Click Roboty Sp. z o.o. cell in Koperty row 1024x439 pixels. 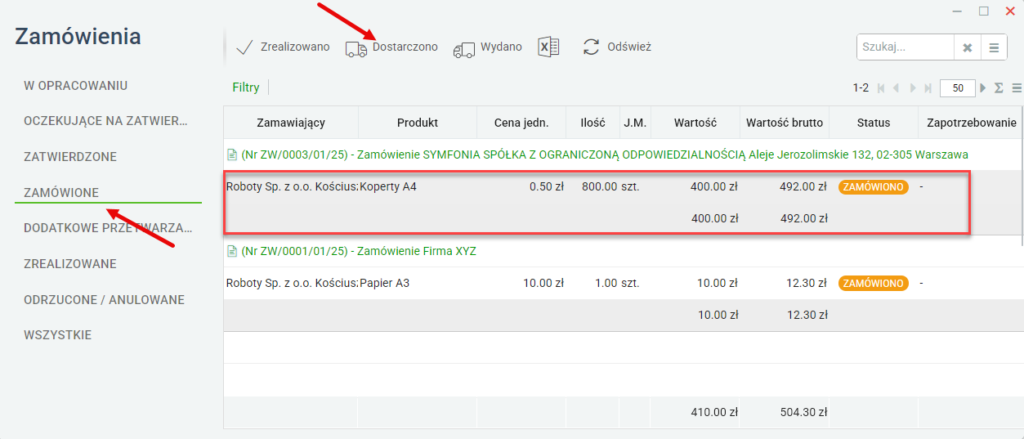pyautogui.click(x=291, y=187)
